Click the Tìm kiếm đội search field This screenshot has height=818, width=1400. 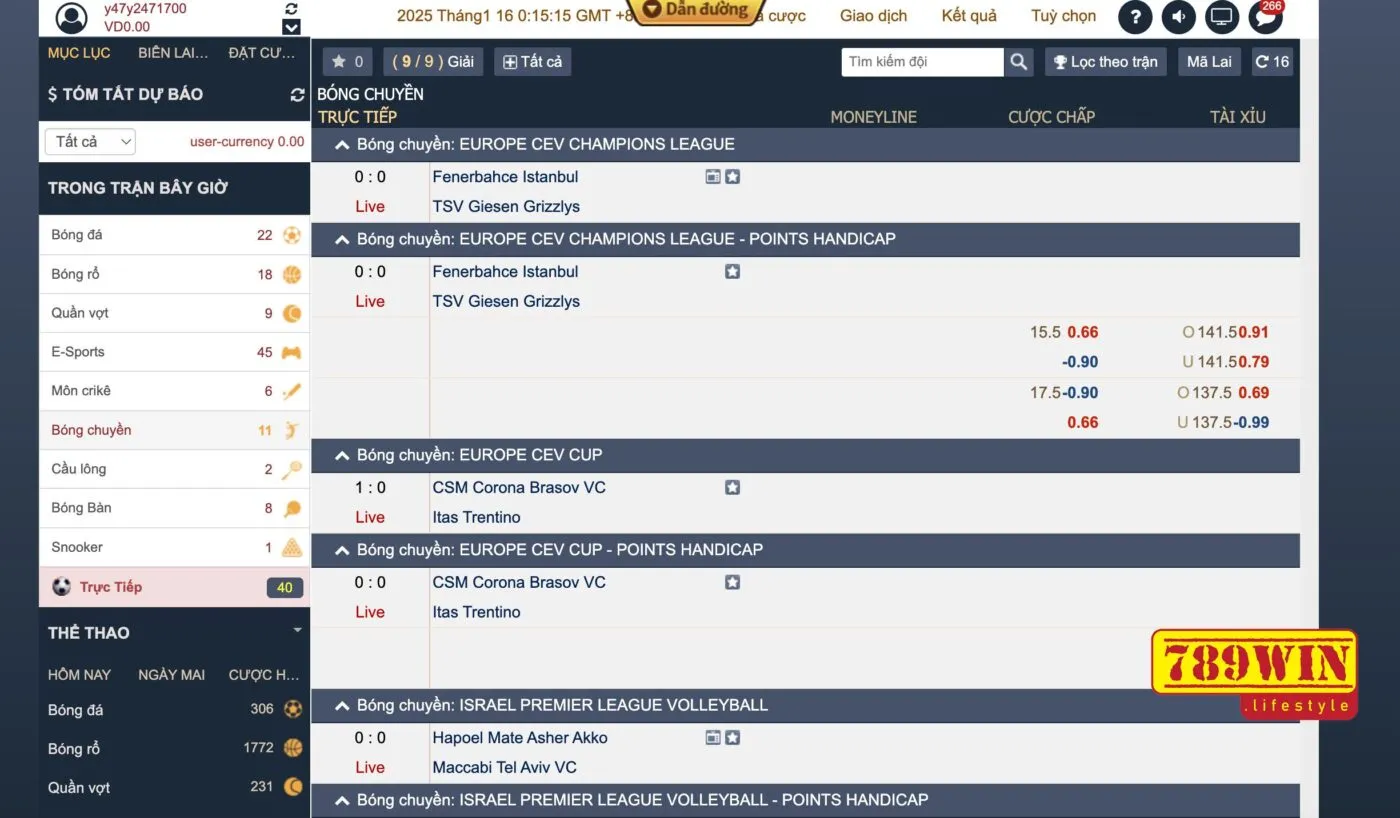(921, 62)
